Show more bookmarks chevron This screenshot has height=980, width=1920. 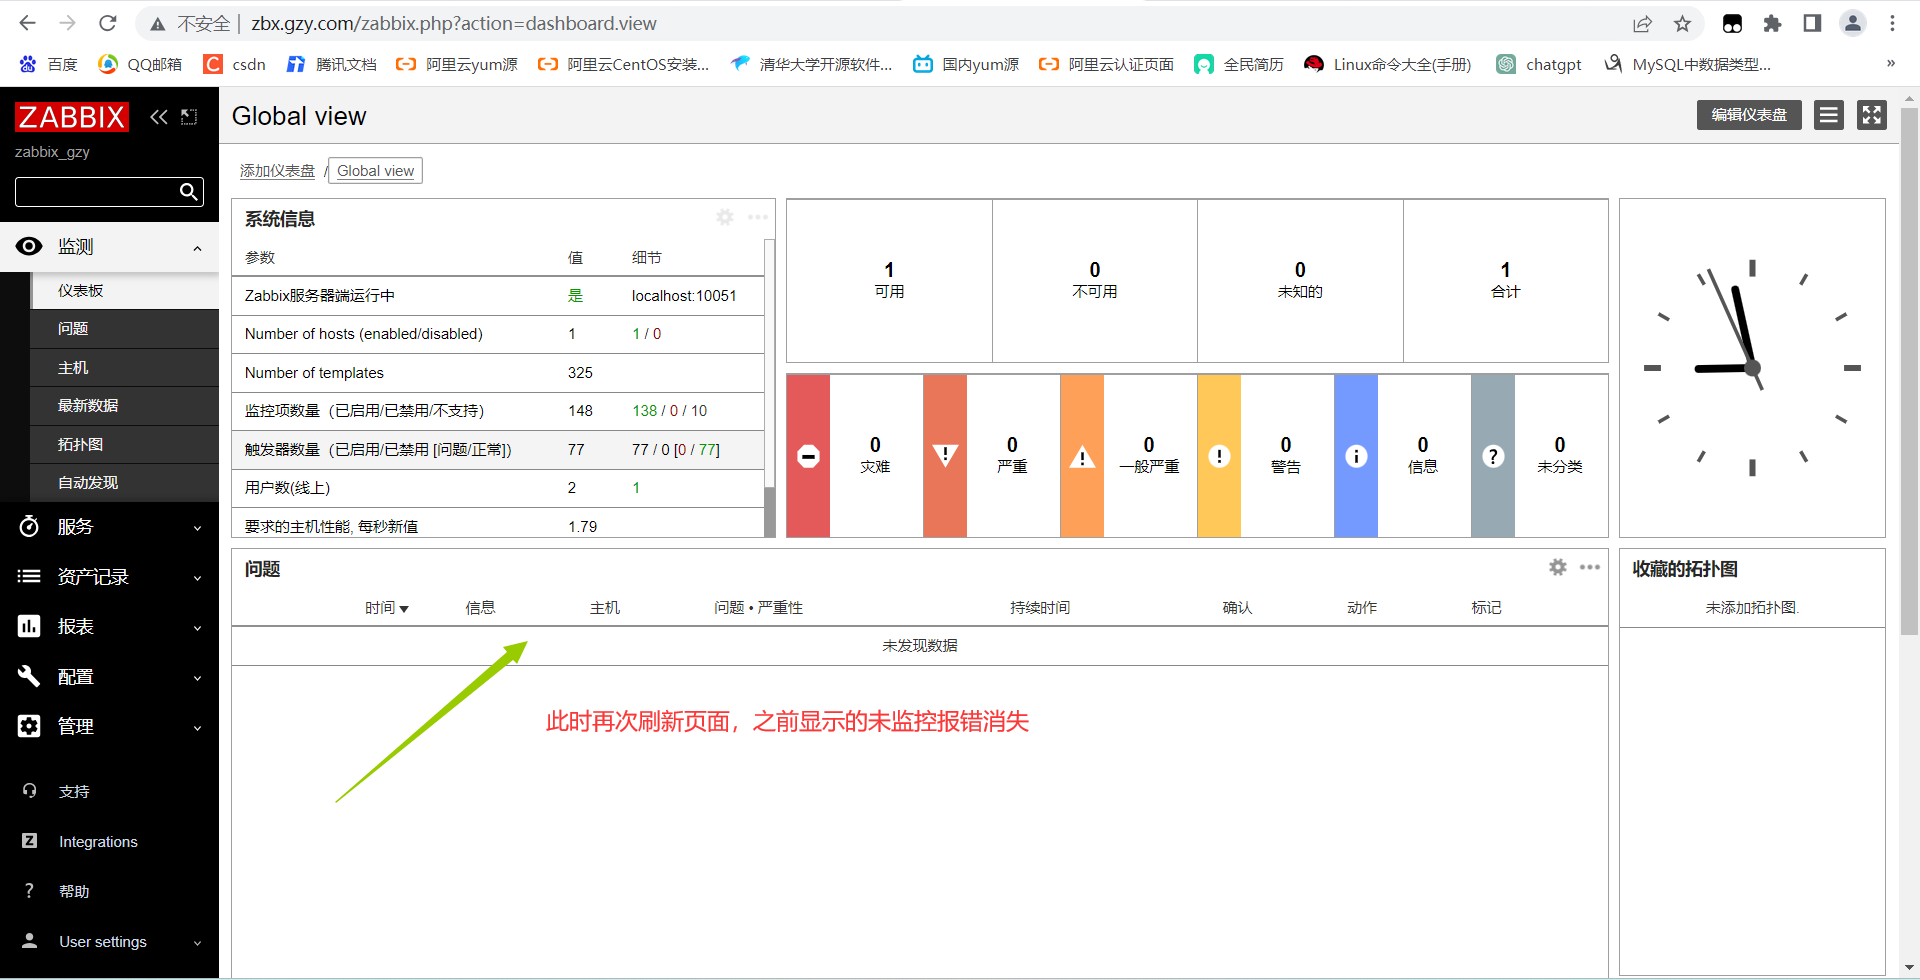(x=1891, y=63)
